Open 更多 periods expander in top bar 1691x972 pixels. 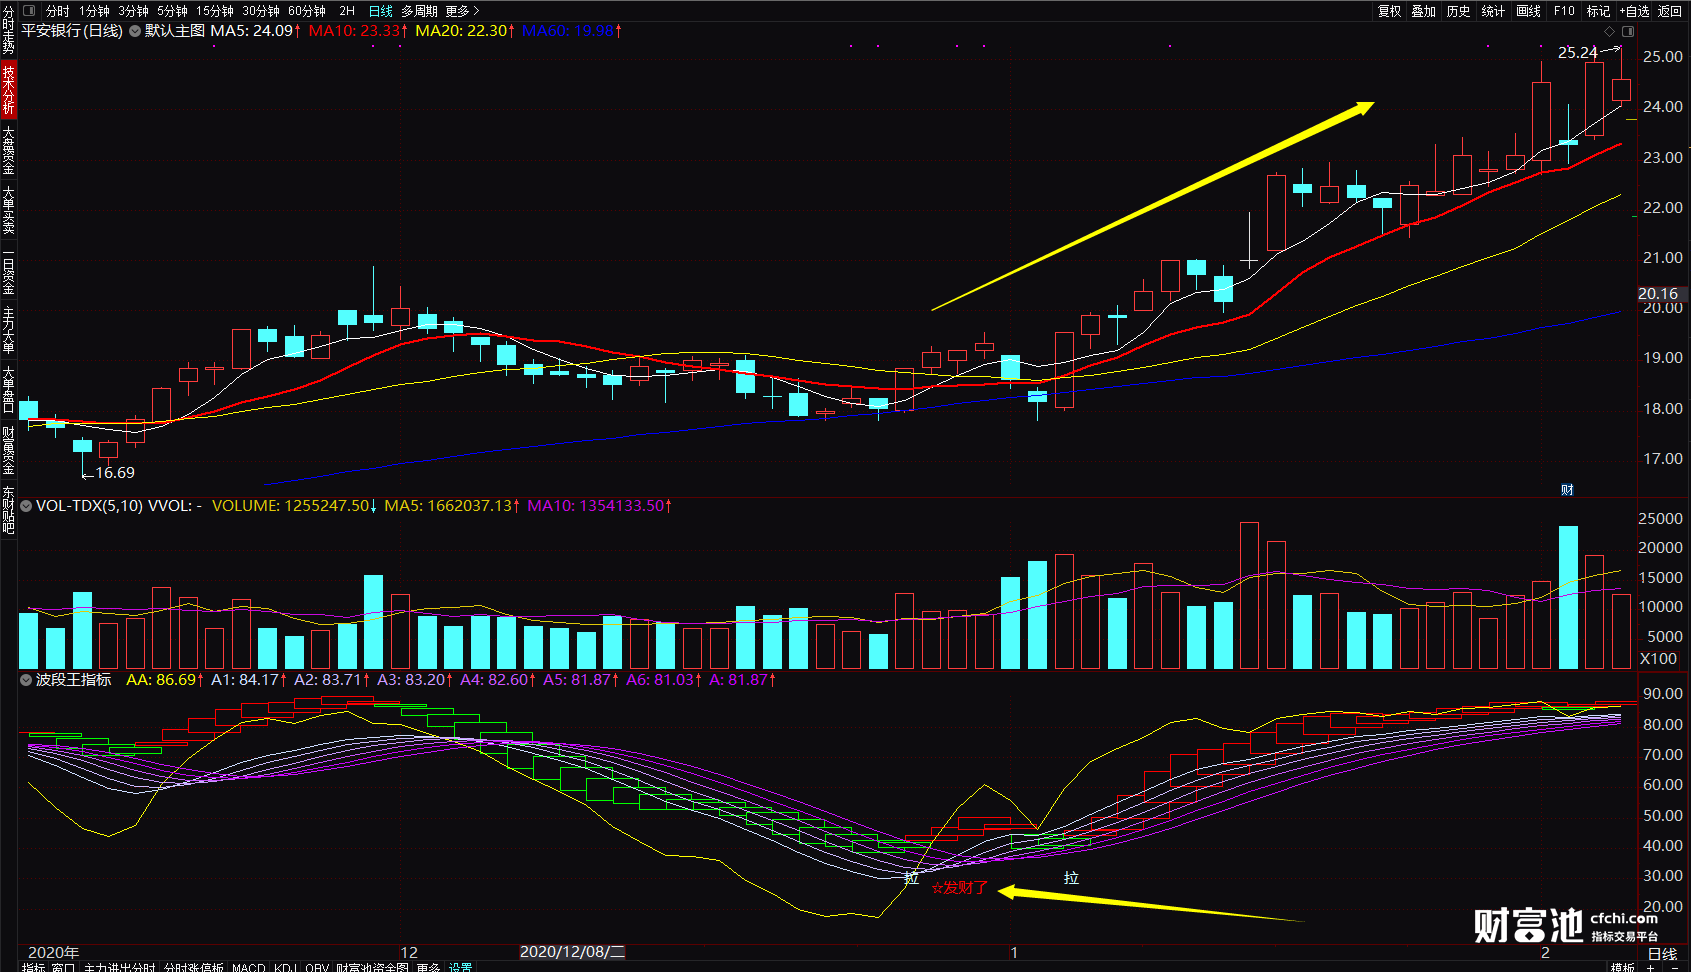pos(462,11)
